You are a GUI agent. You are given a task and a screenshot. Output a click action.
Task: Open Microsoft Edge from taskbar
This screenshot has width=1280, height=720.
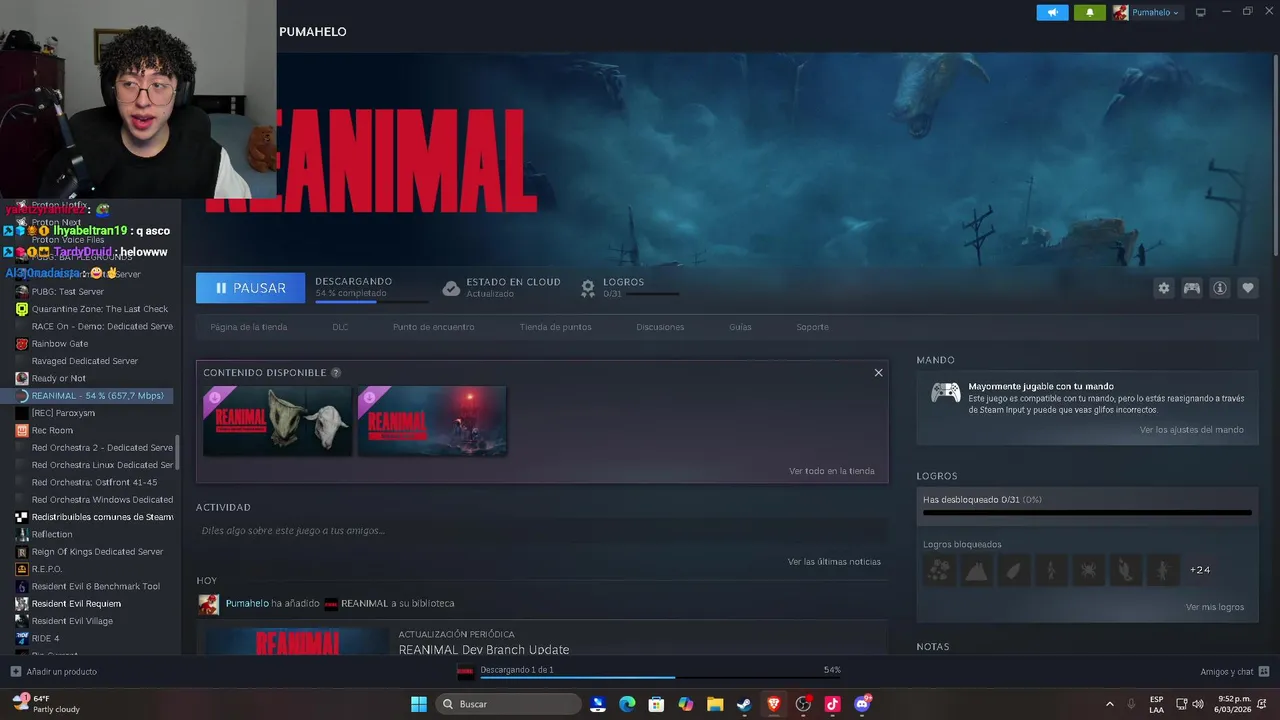(627, 704)
